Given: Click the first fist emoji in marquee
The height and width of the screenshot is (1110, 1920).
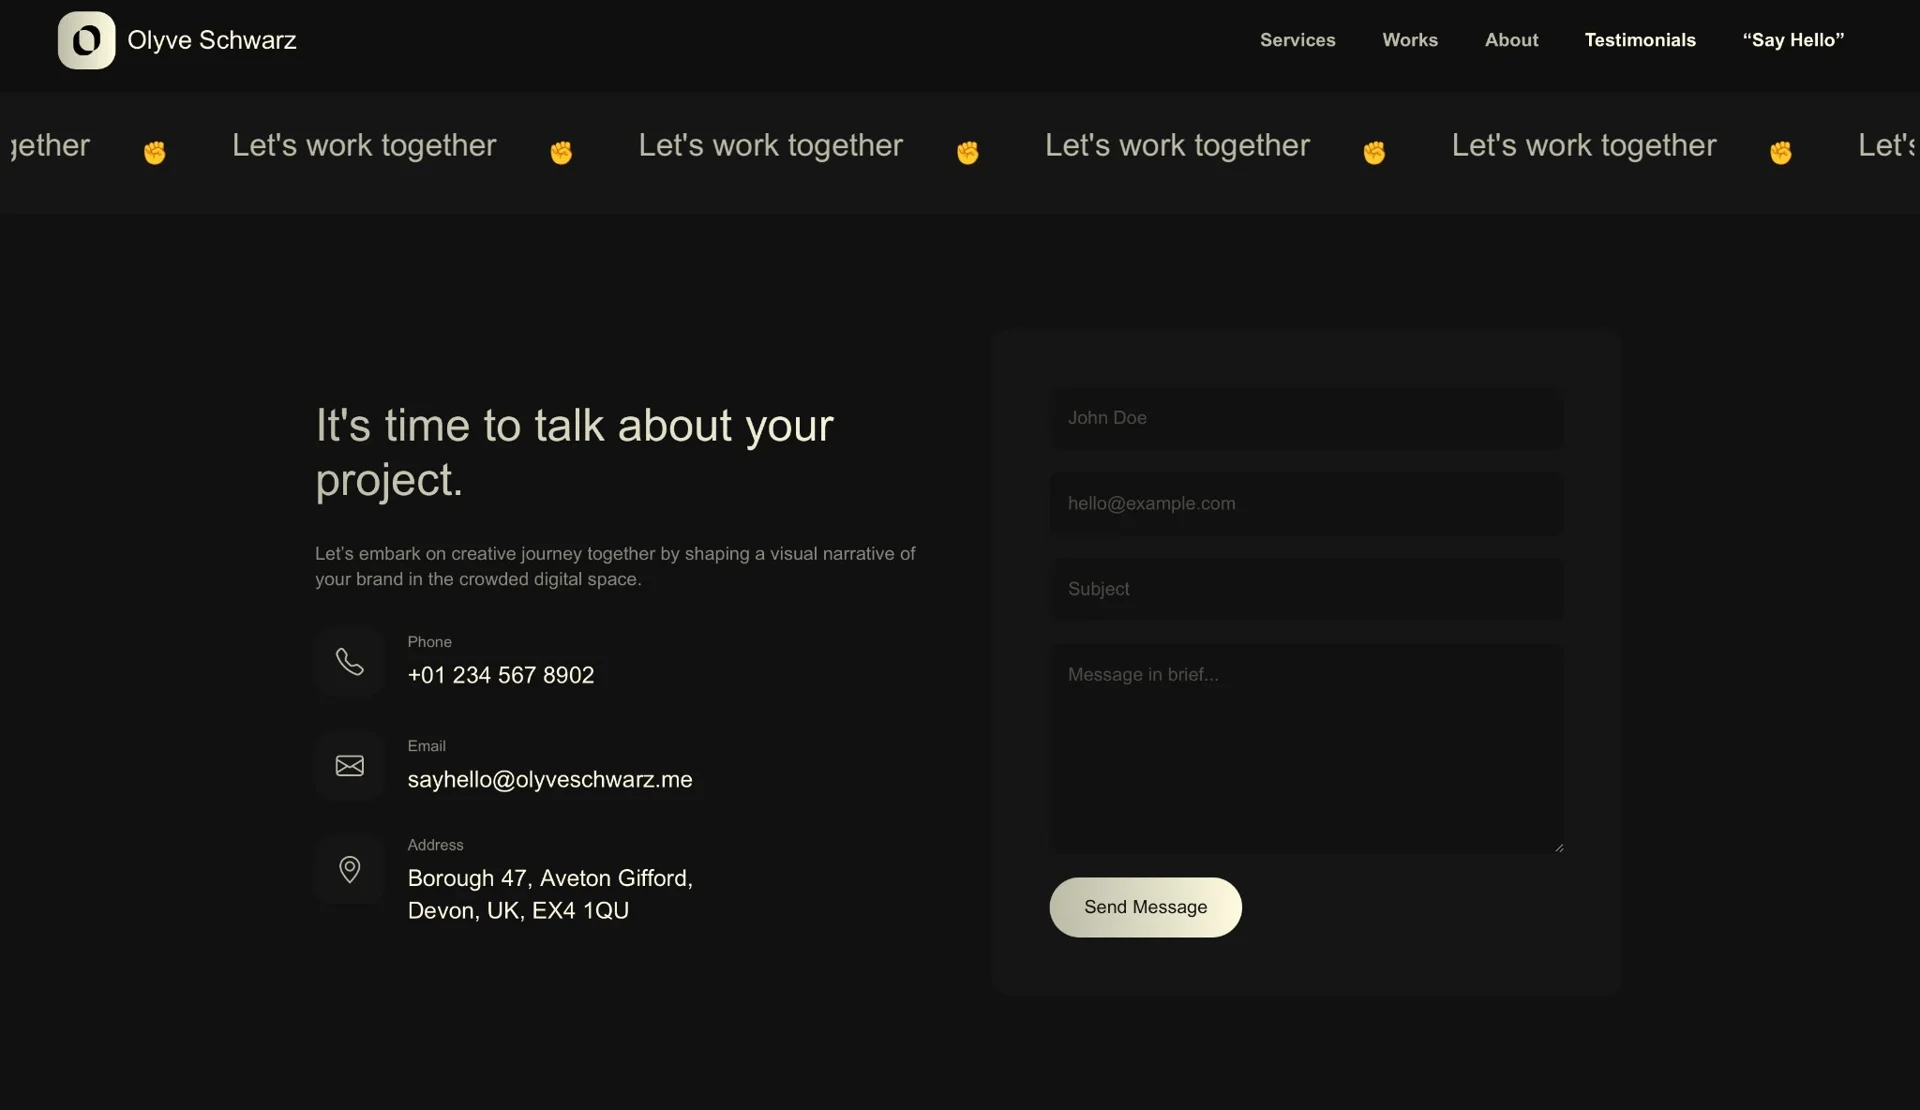Looking at the screenshot, I should 154,152.
